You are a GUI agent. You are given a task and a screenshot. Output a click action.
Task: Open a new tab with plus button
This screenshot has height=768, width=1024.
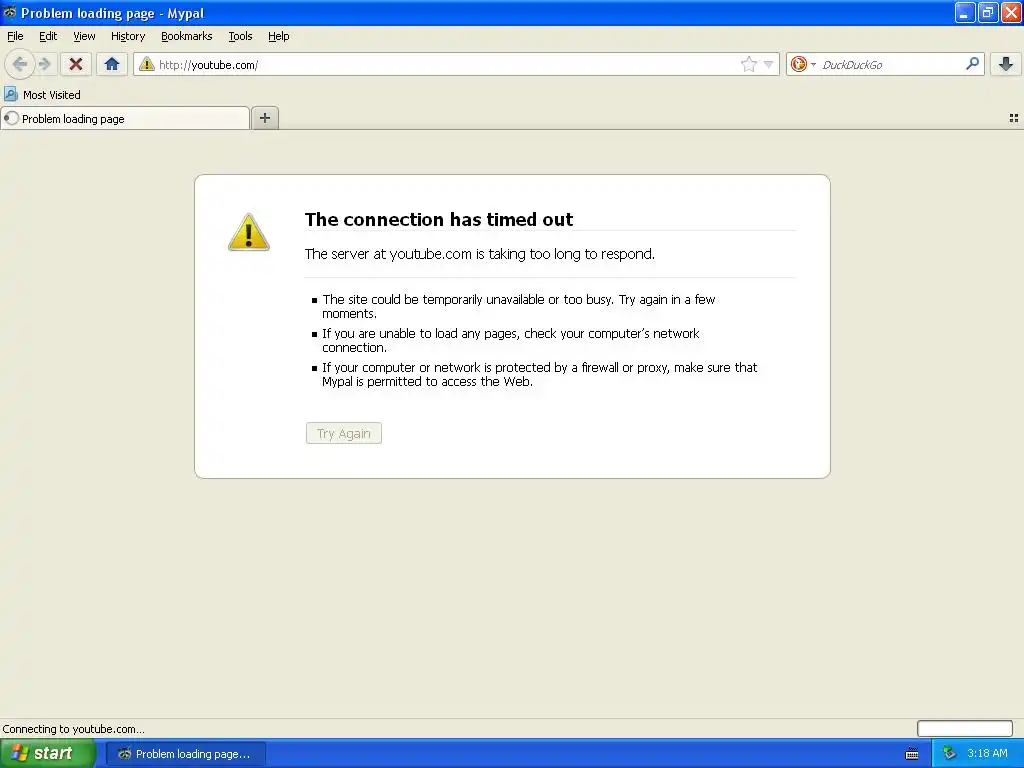point(264,118)
